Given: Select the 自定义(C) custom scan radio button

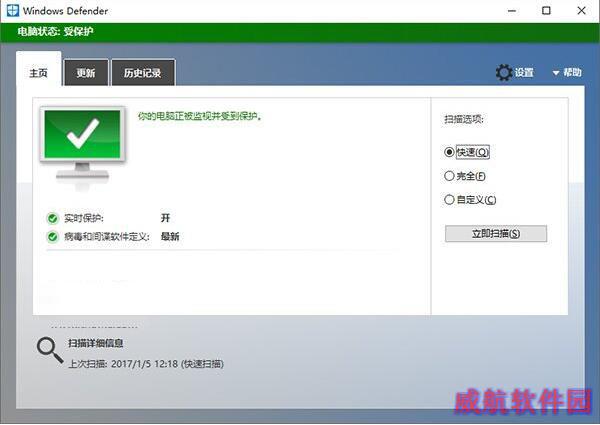Looking at the screenshot, I should 449,200.
